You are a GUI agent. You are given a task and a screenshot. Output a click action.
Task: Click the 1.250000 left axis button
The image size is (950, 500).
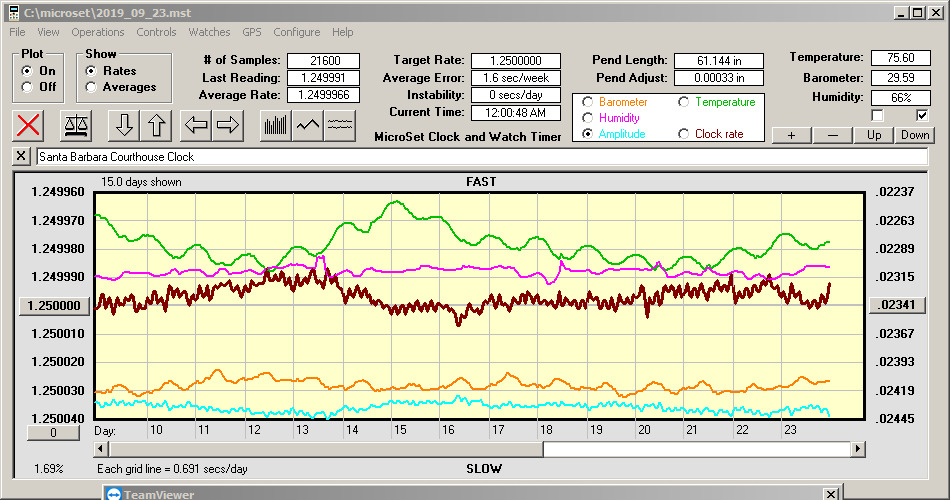pyautogui.click(x=54, y=305)
